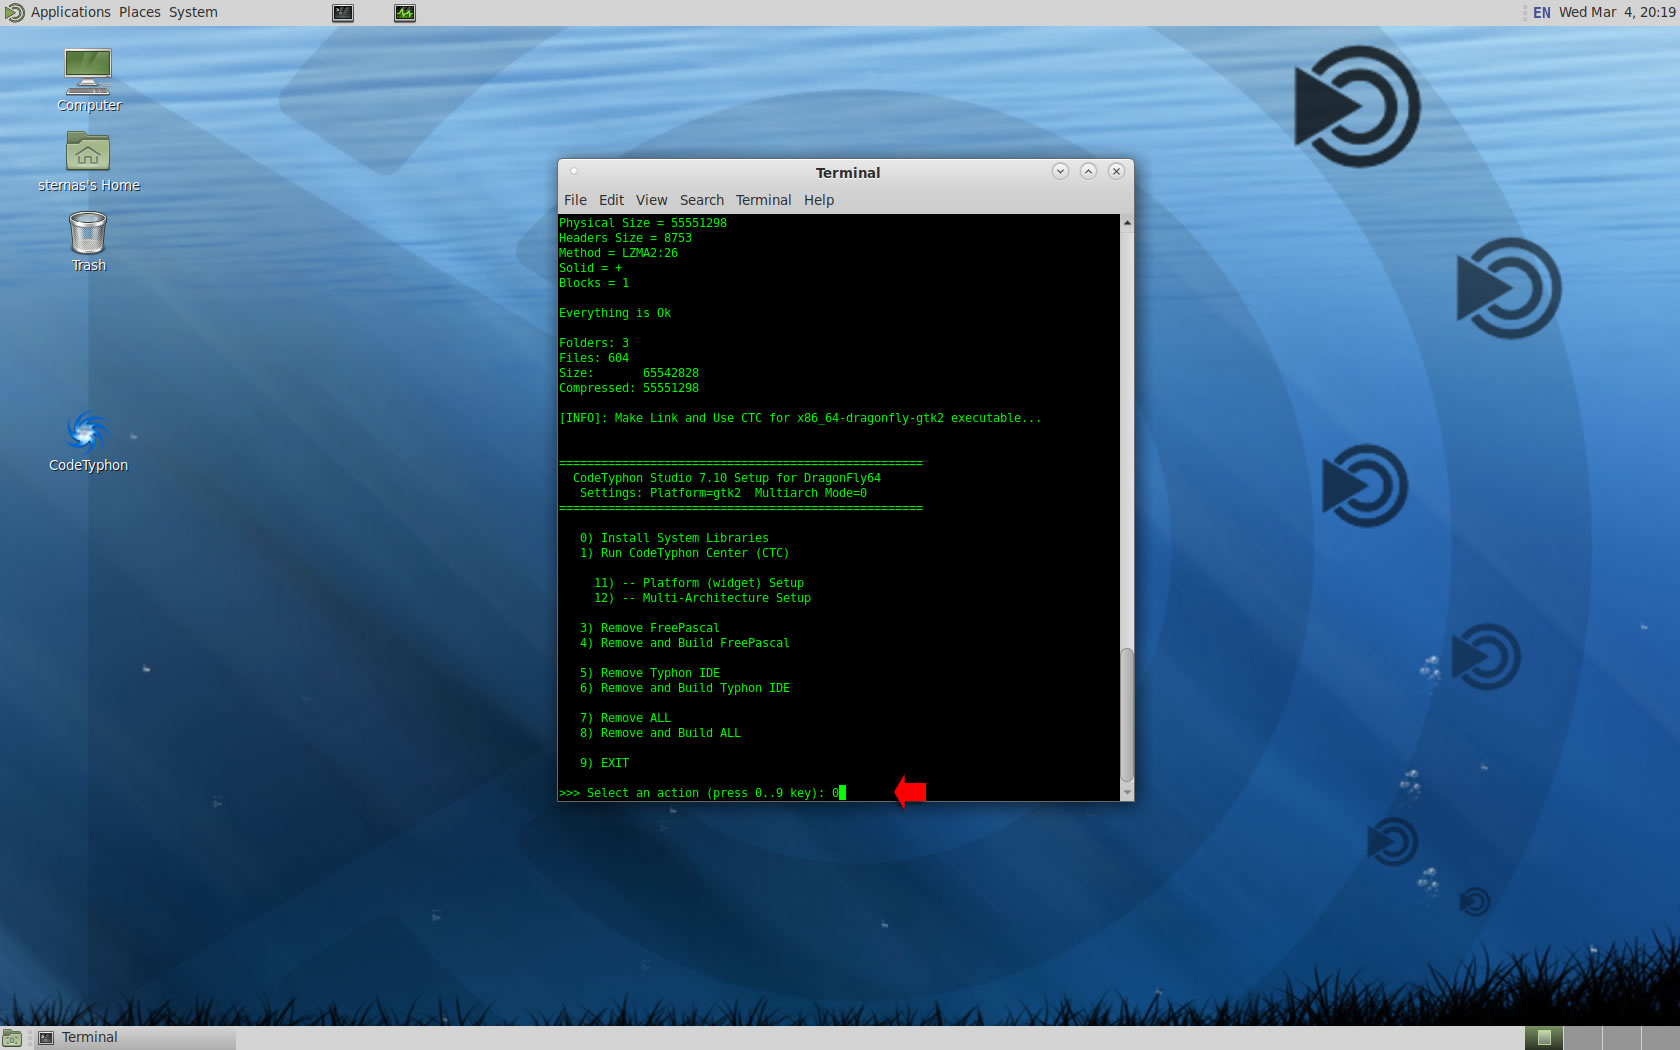Screen dimensions: 1680x1050
Task: Click the '5) Remove Typhon IDE' line
Action: click(x=649, y=673)
